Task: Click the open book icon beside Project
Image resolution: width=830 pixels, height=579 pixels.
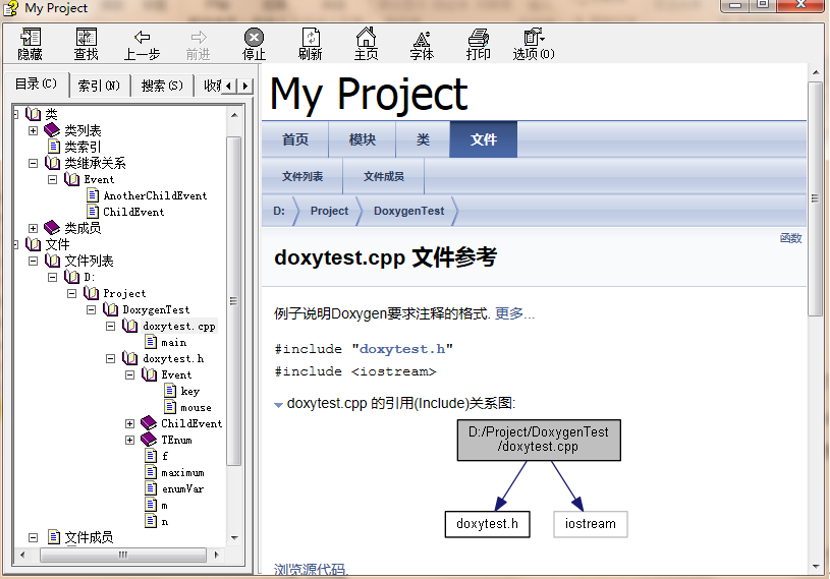Action: [x=91, y=293]
